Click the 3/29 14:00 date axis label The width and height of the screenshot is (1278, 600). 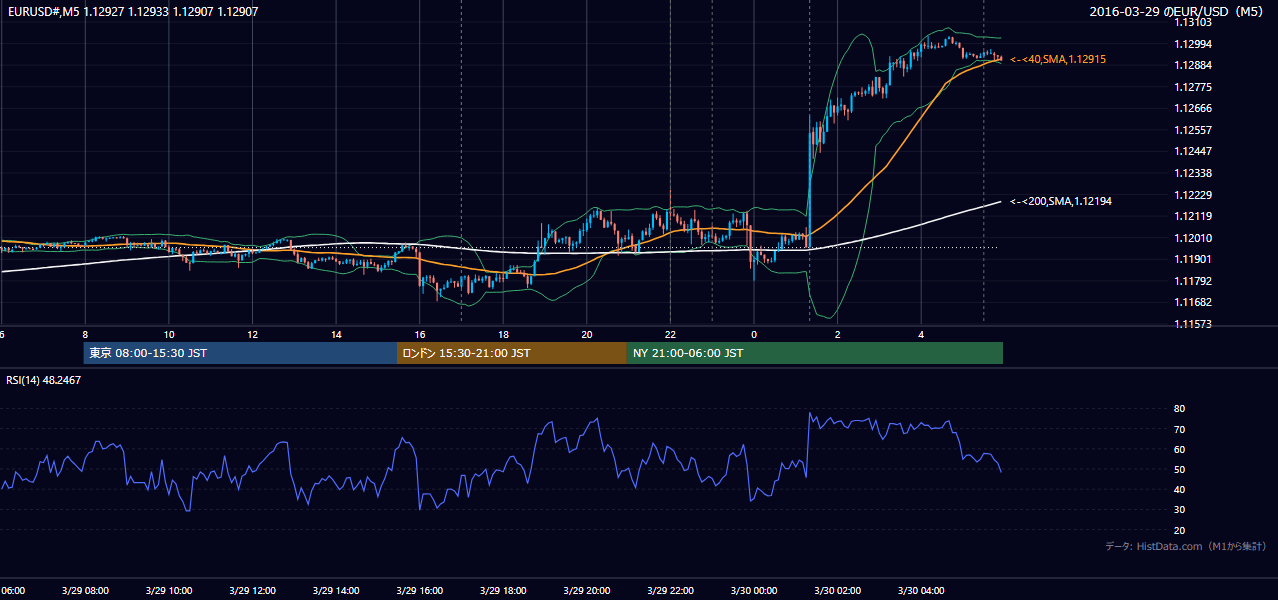pos(335,590)
